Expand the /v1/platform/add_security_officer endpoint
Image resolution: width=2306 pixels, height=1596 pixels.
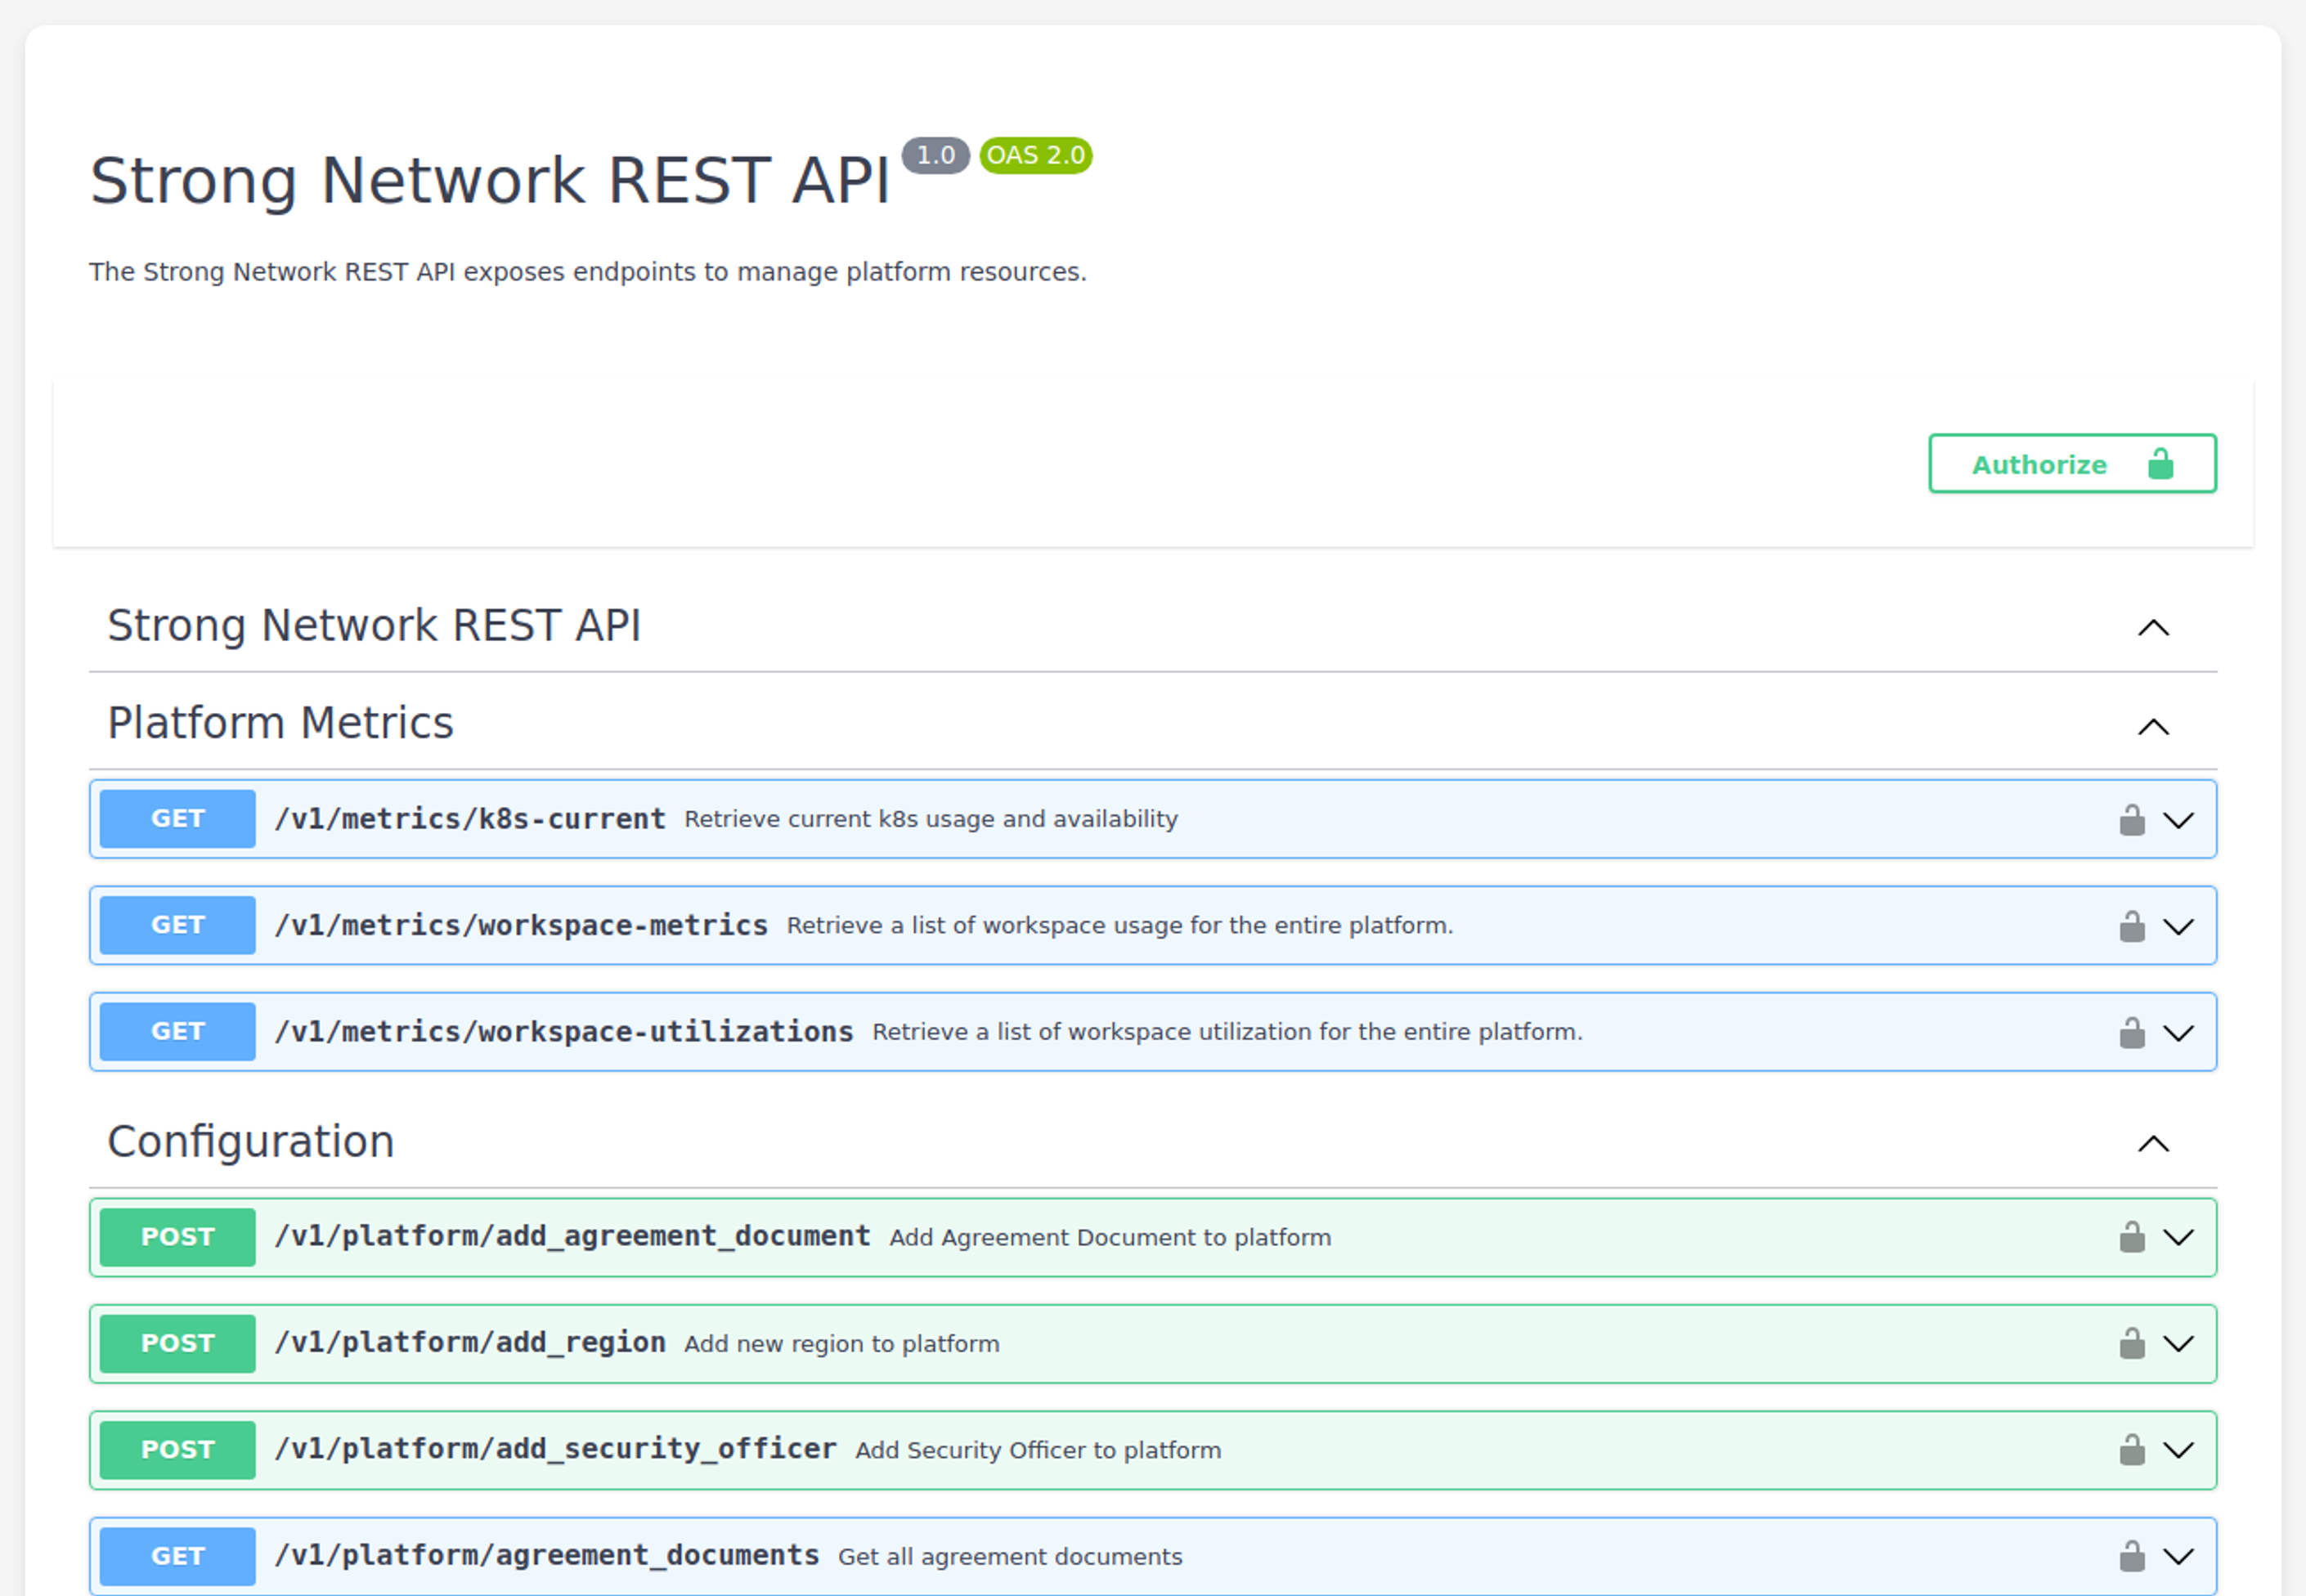pyautogui.click(x=2179, y=1450)
